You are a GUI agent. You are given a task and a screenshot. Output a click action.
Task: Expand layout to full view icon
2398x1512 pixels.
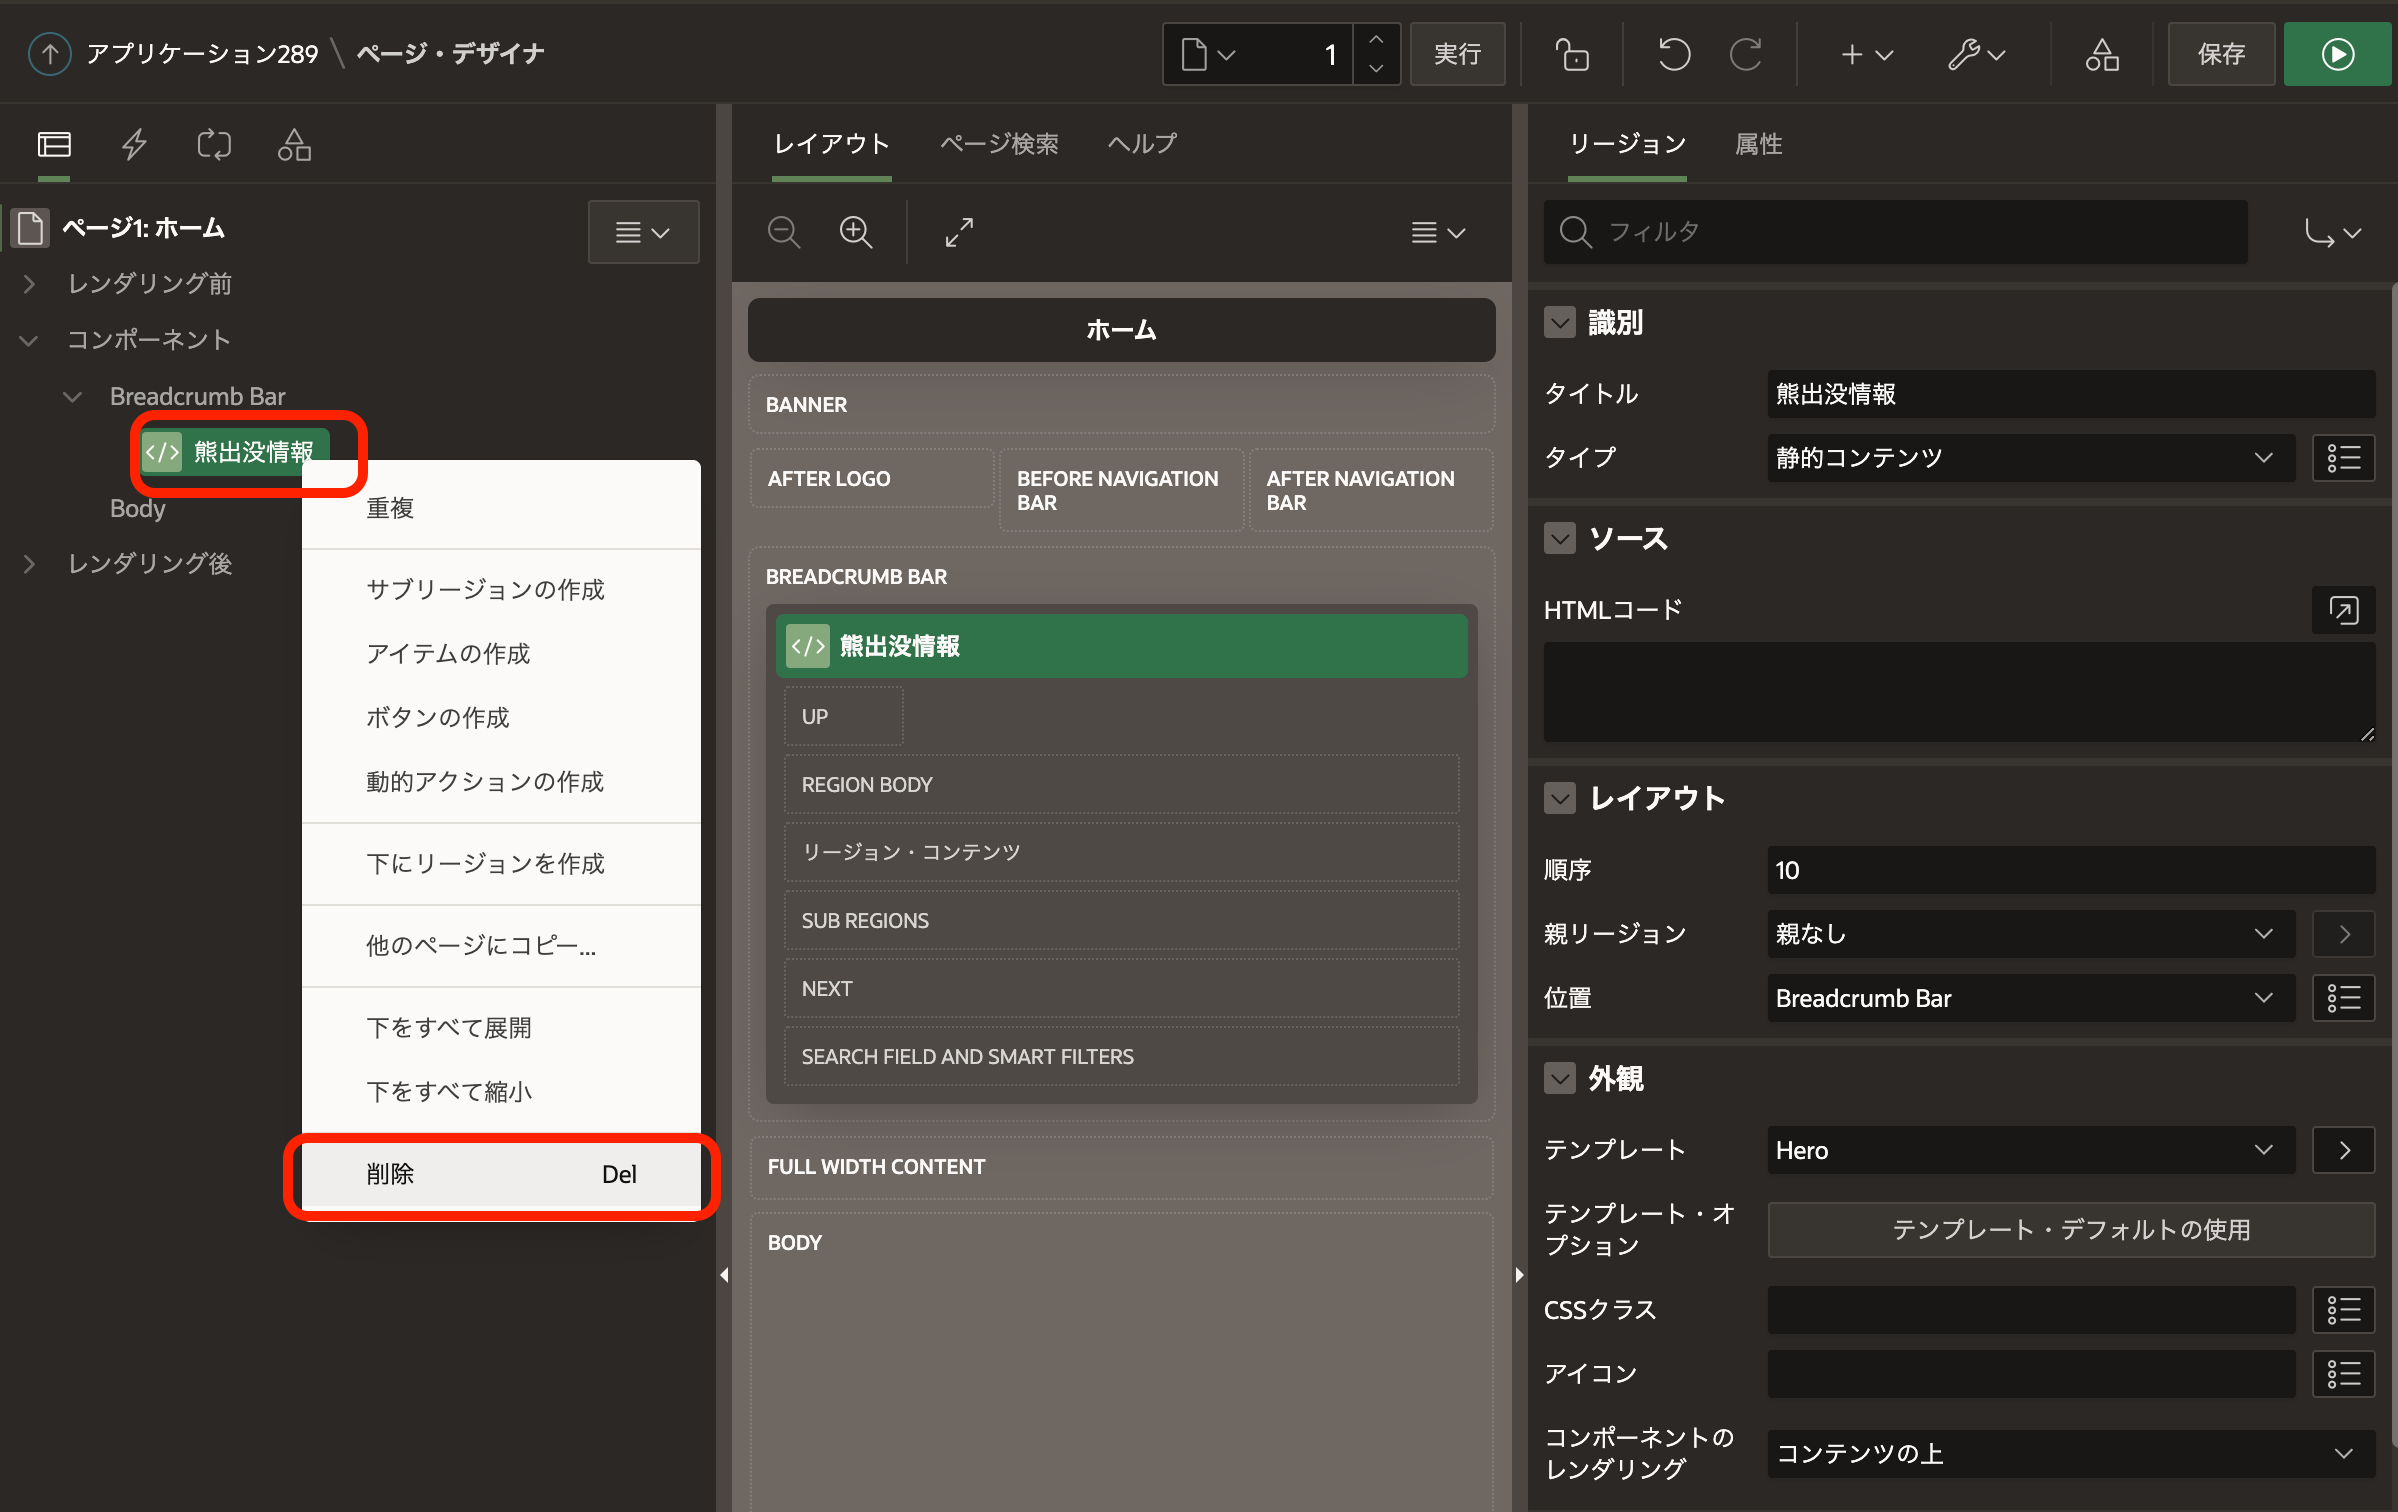click(x=958, y=232)
